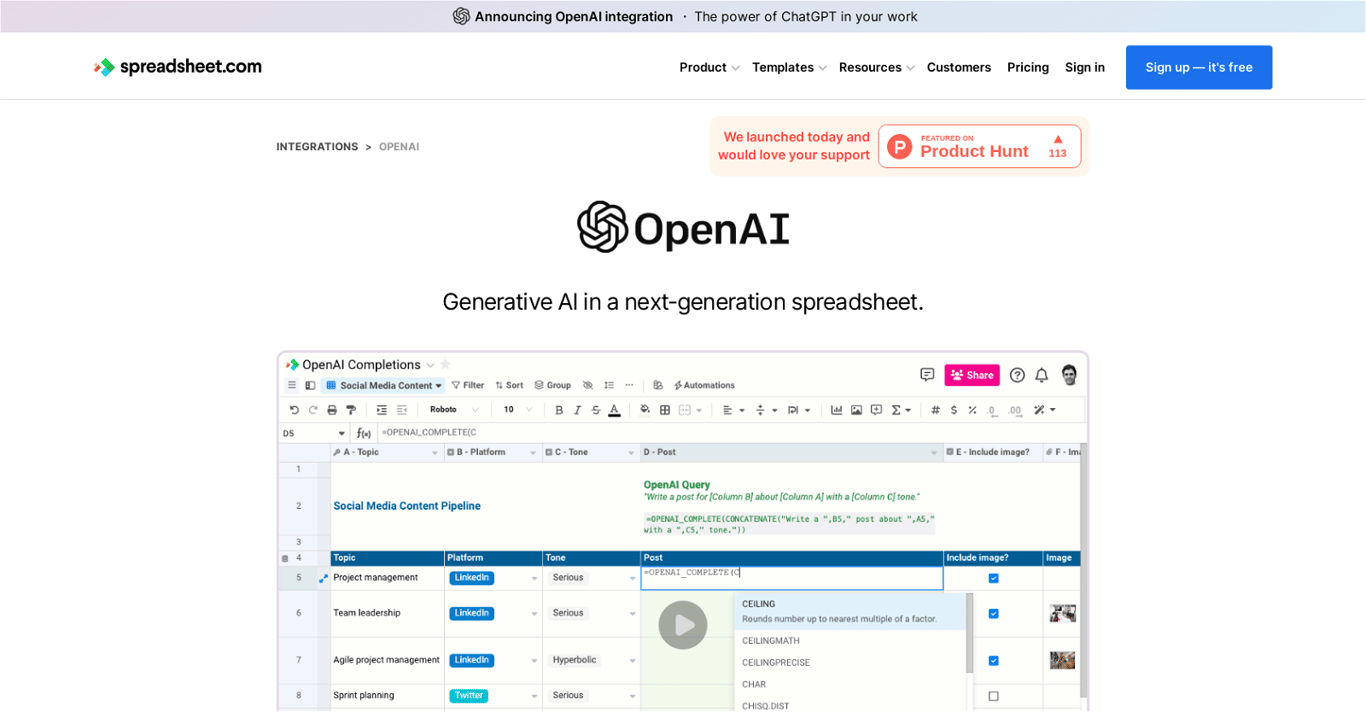Click the pink Share button
This screenshot has height=712, width=1366.
(972, 375)
